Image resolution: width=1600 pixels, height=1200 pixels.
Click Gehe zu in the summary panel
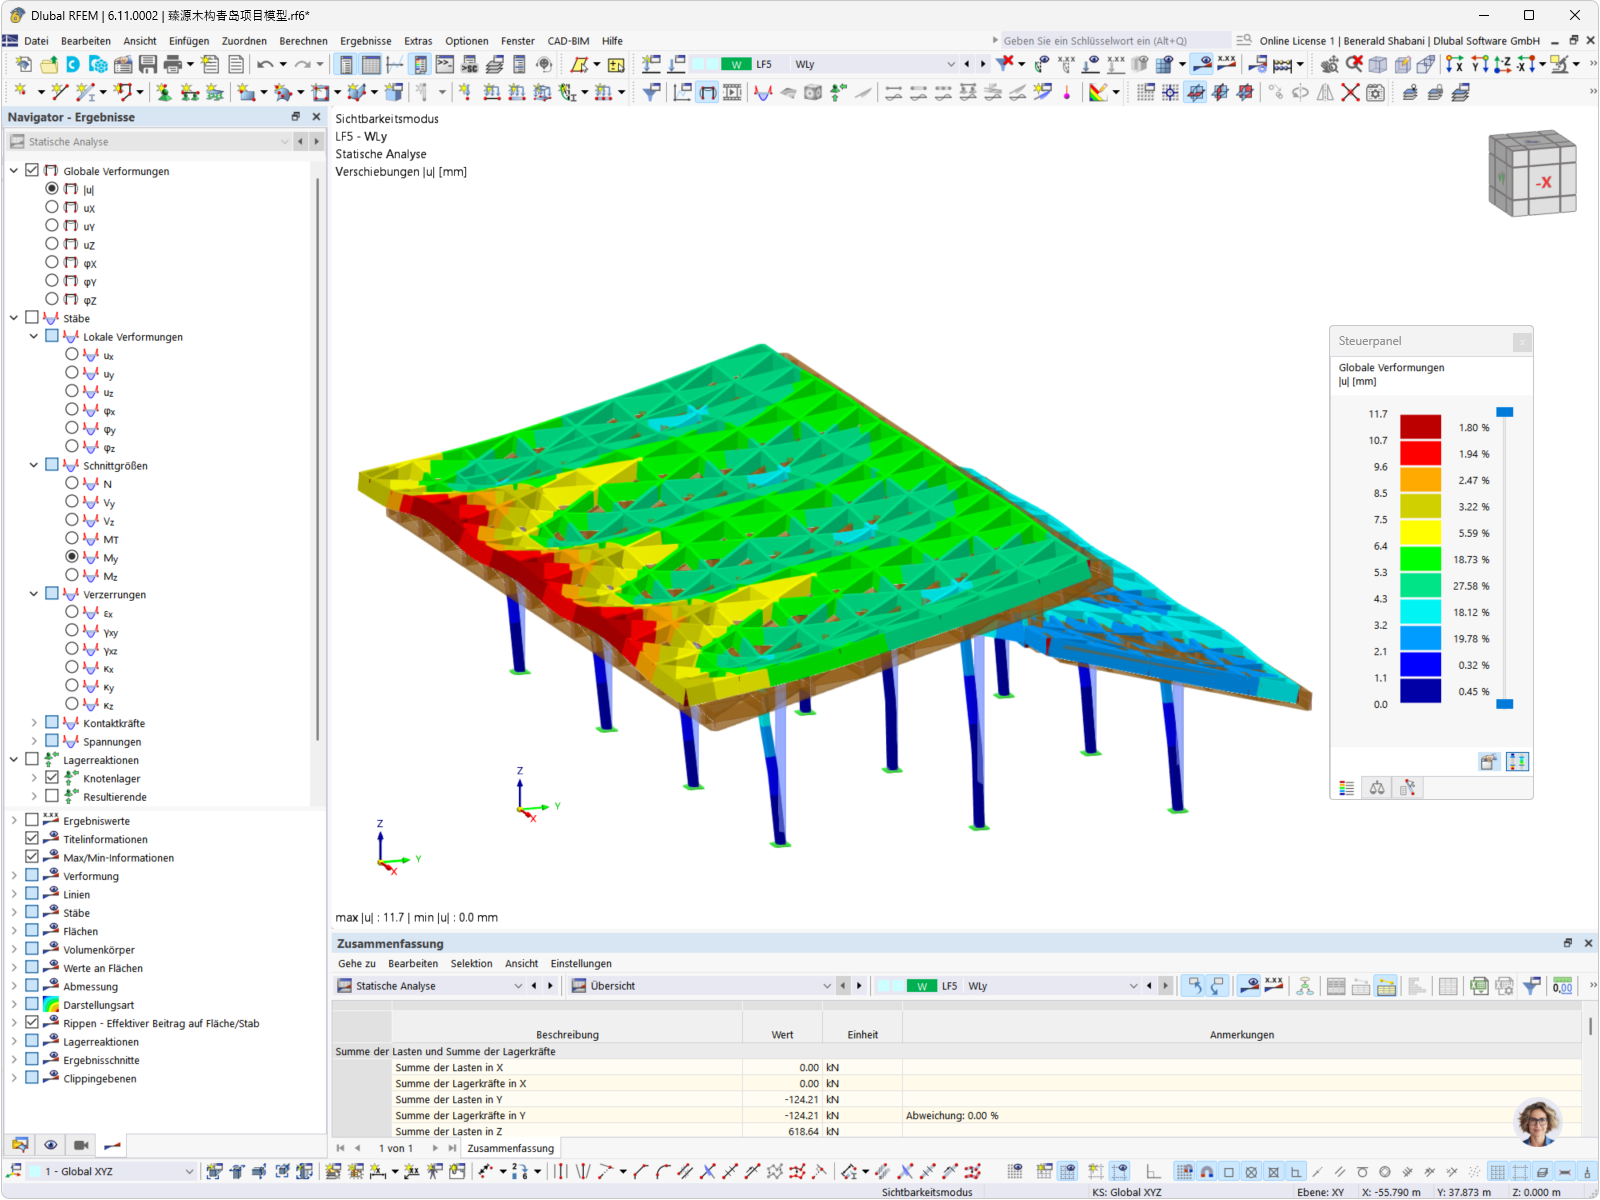coord(357,963)
